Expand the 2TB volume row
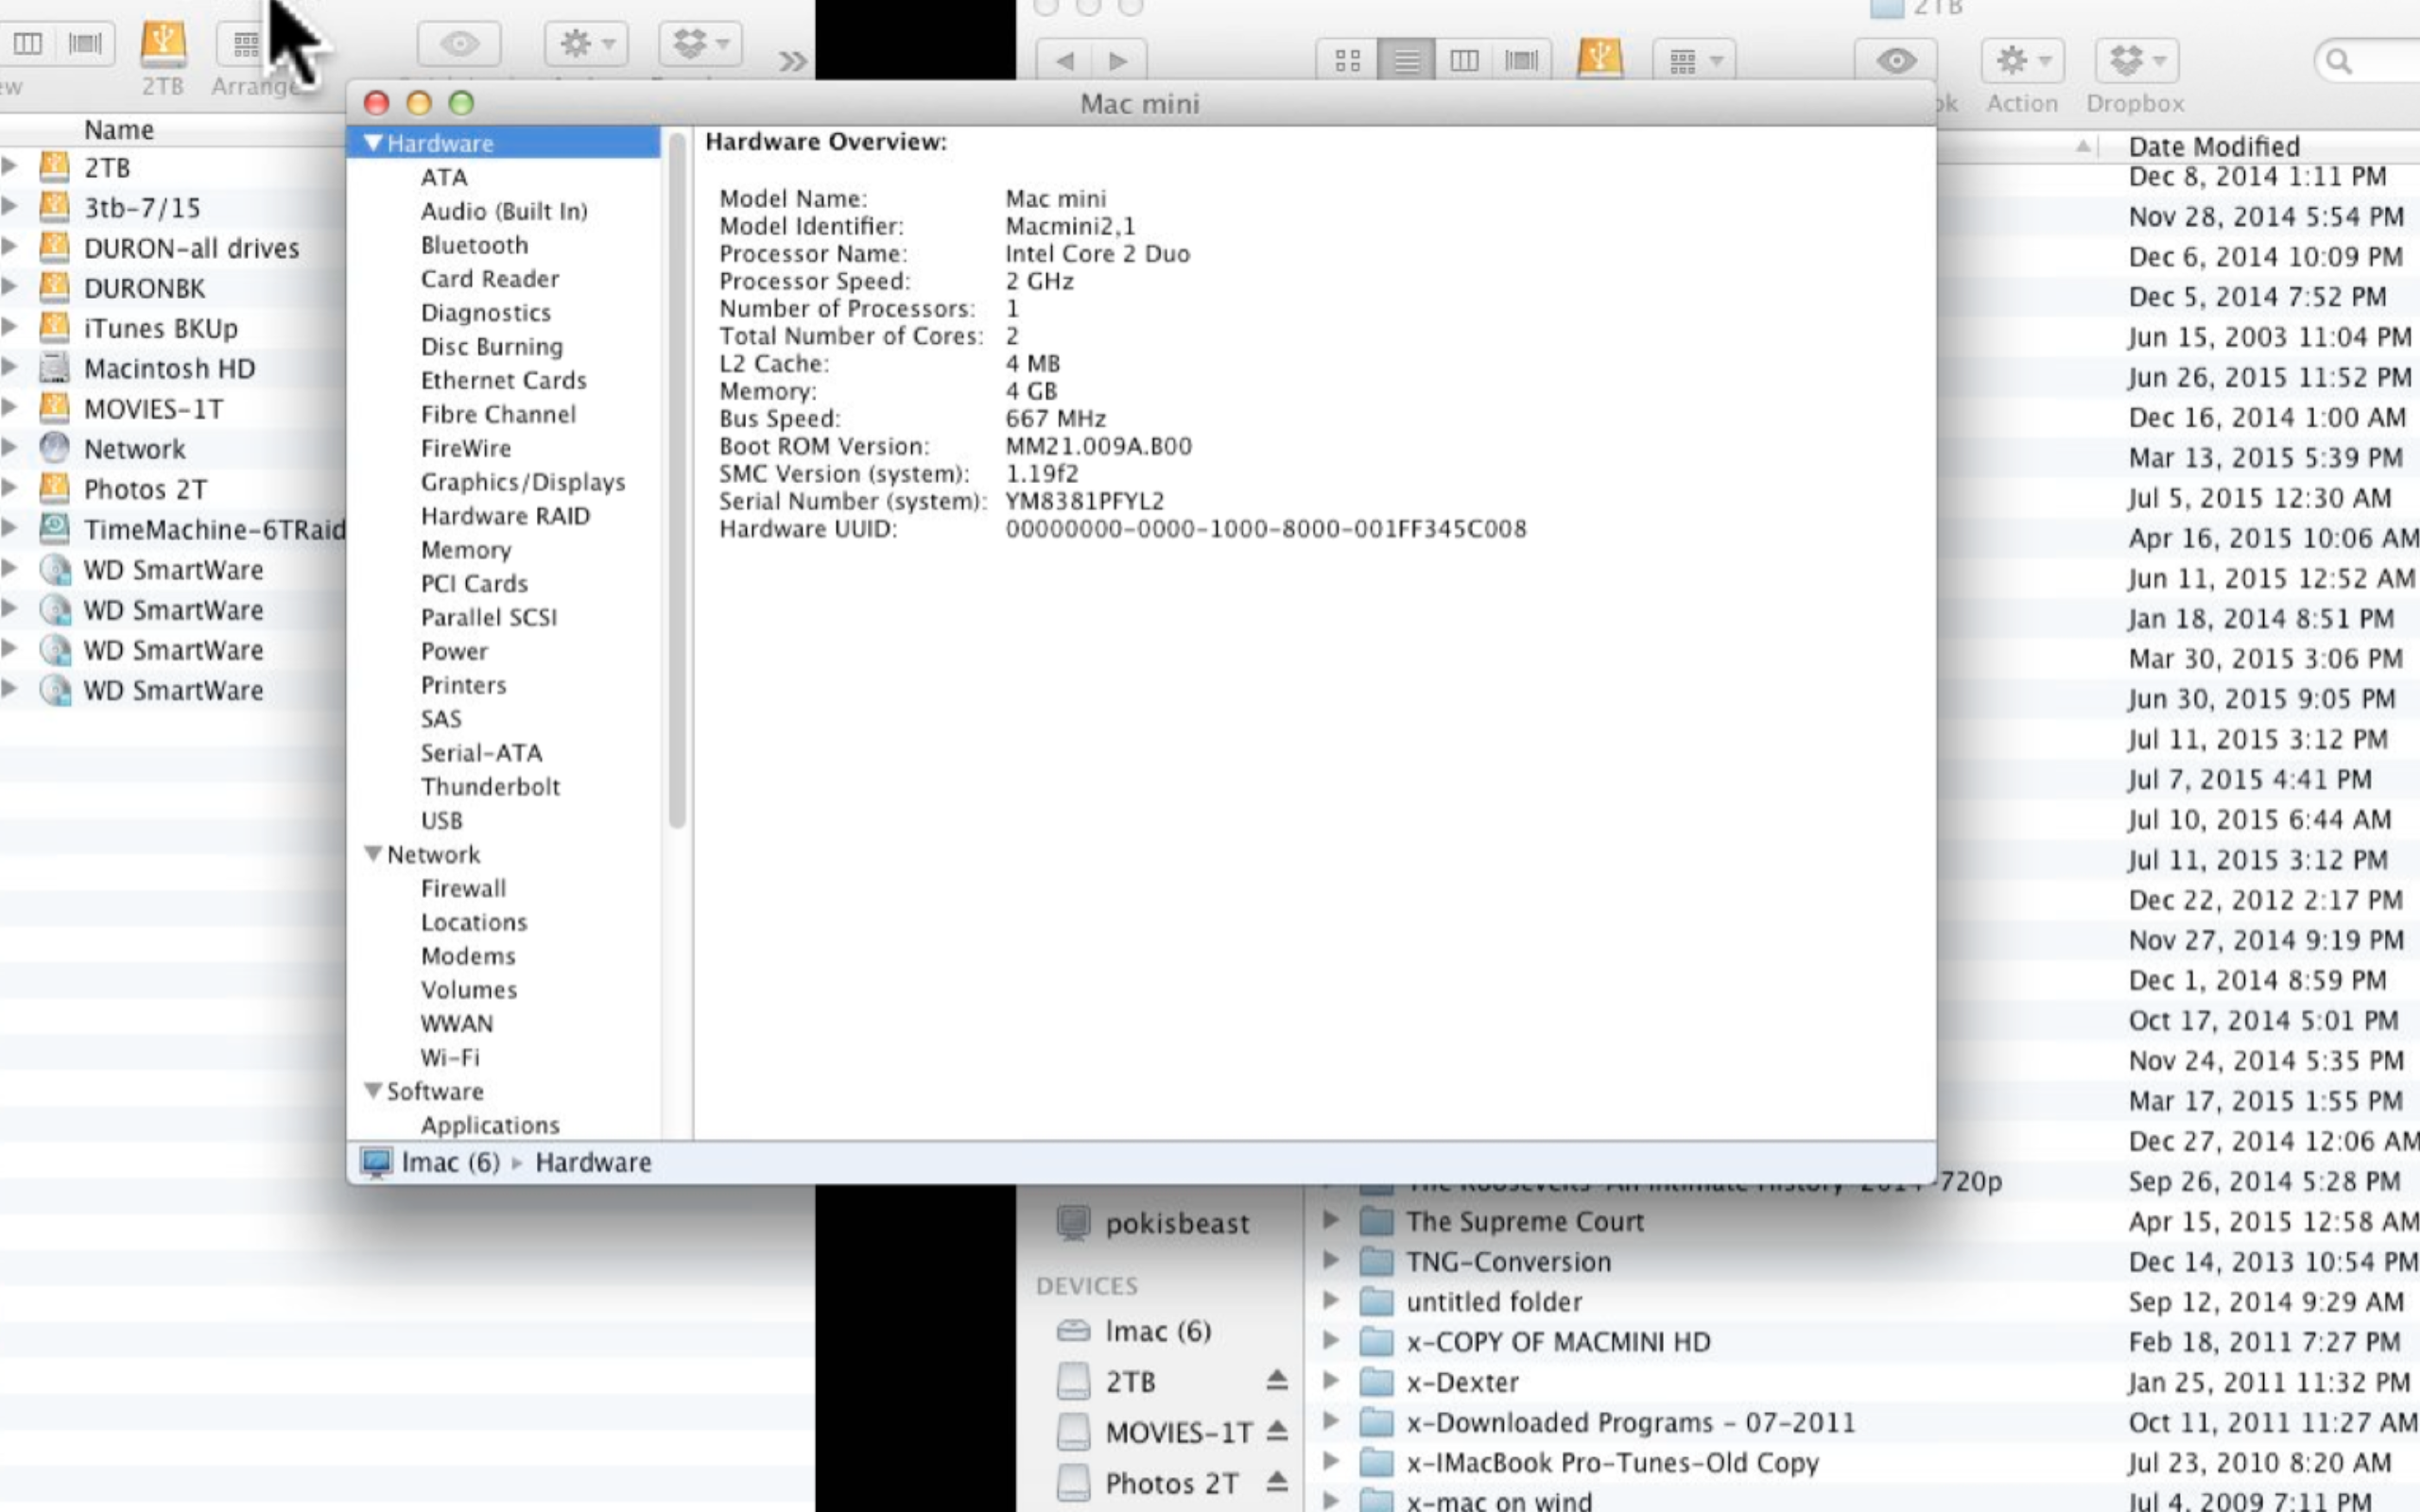Image resolution: width=2420 pixels, height=1512 pixels. coord(9,167)
